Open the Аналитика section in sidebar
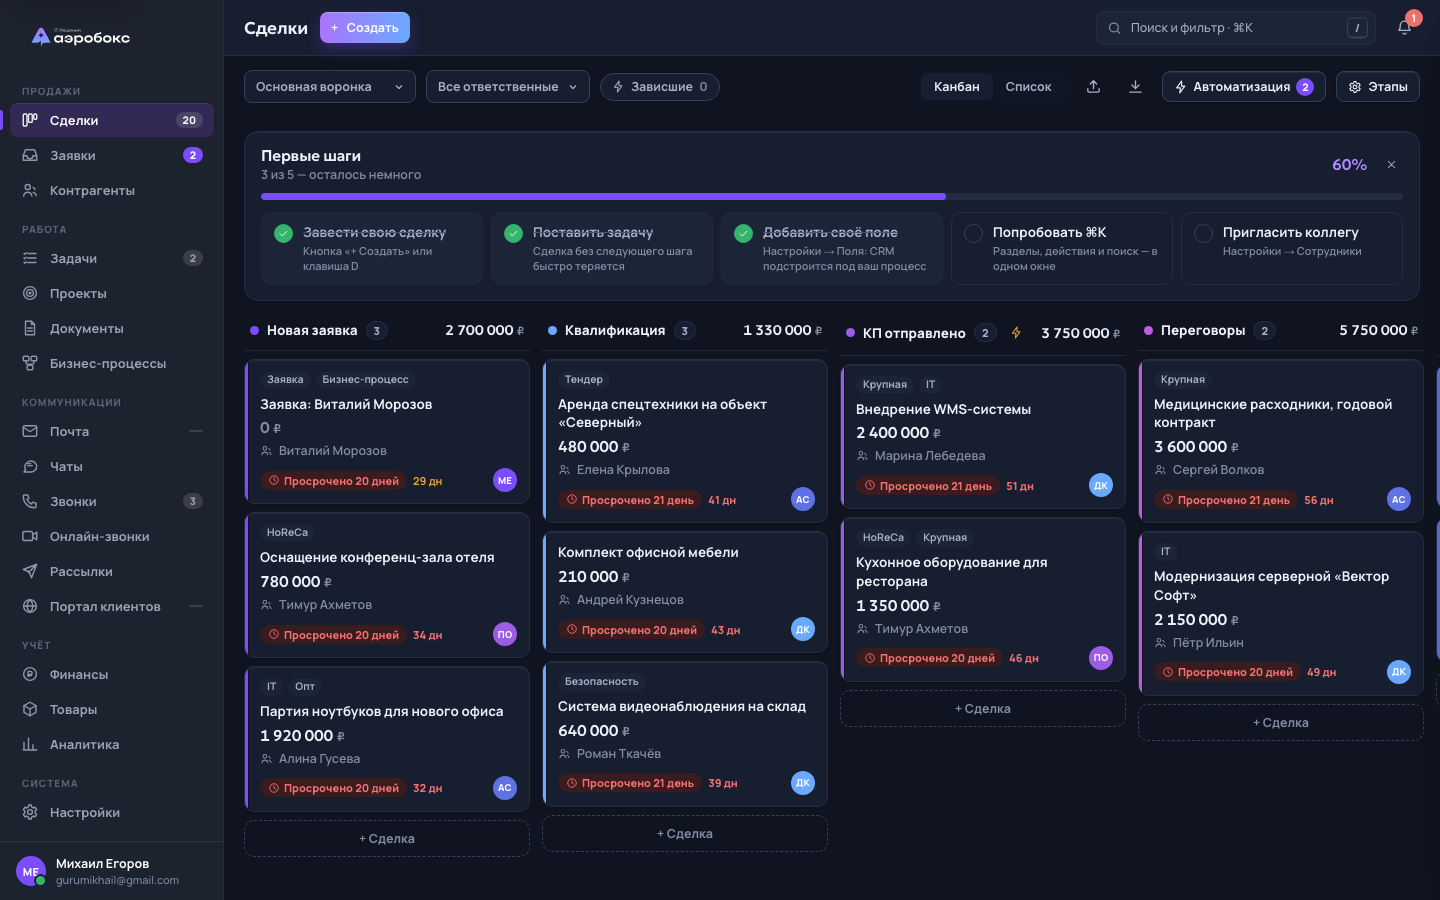The image size is (1440, 900). click(112, 744)
